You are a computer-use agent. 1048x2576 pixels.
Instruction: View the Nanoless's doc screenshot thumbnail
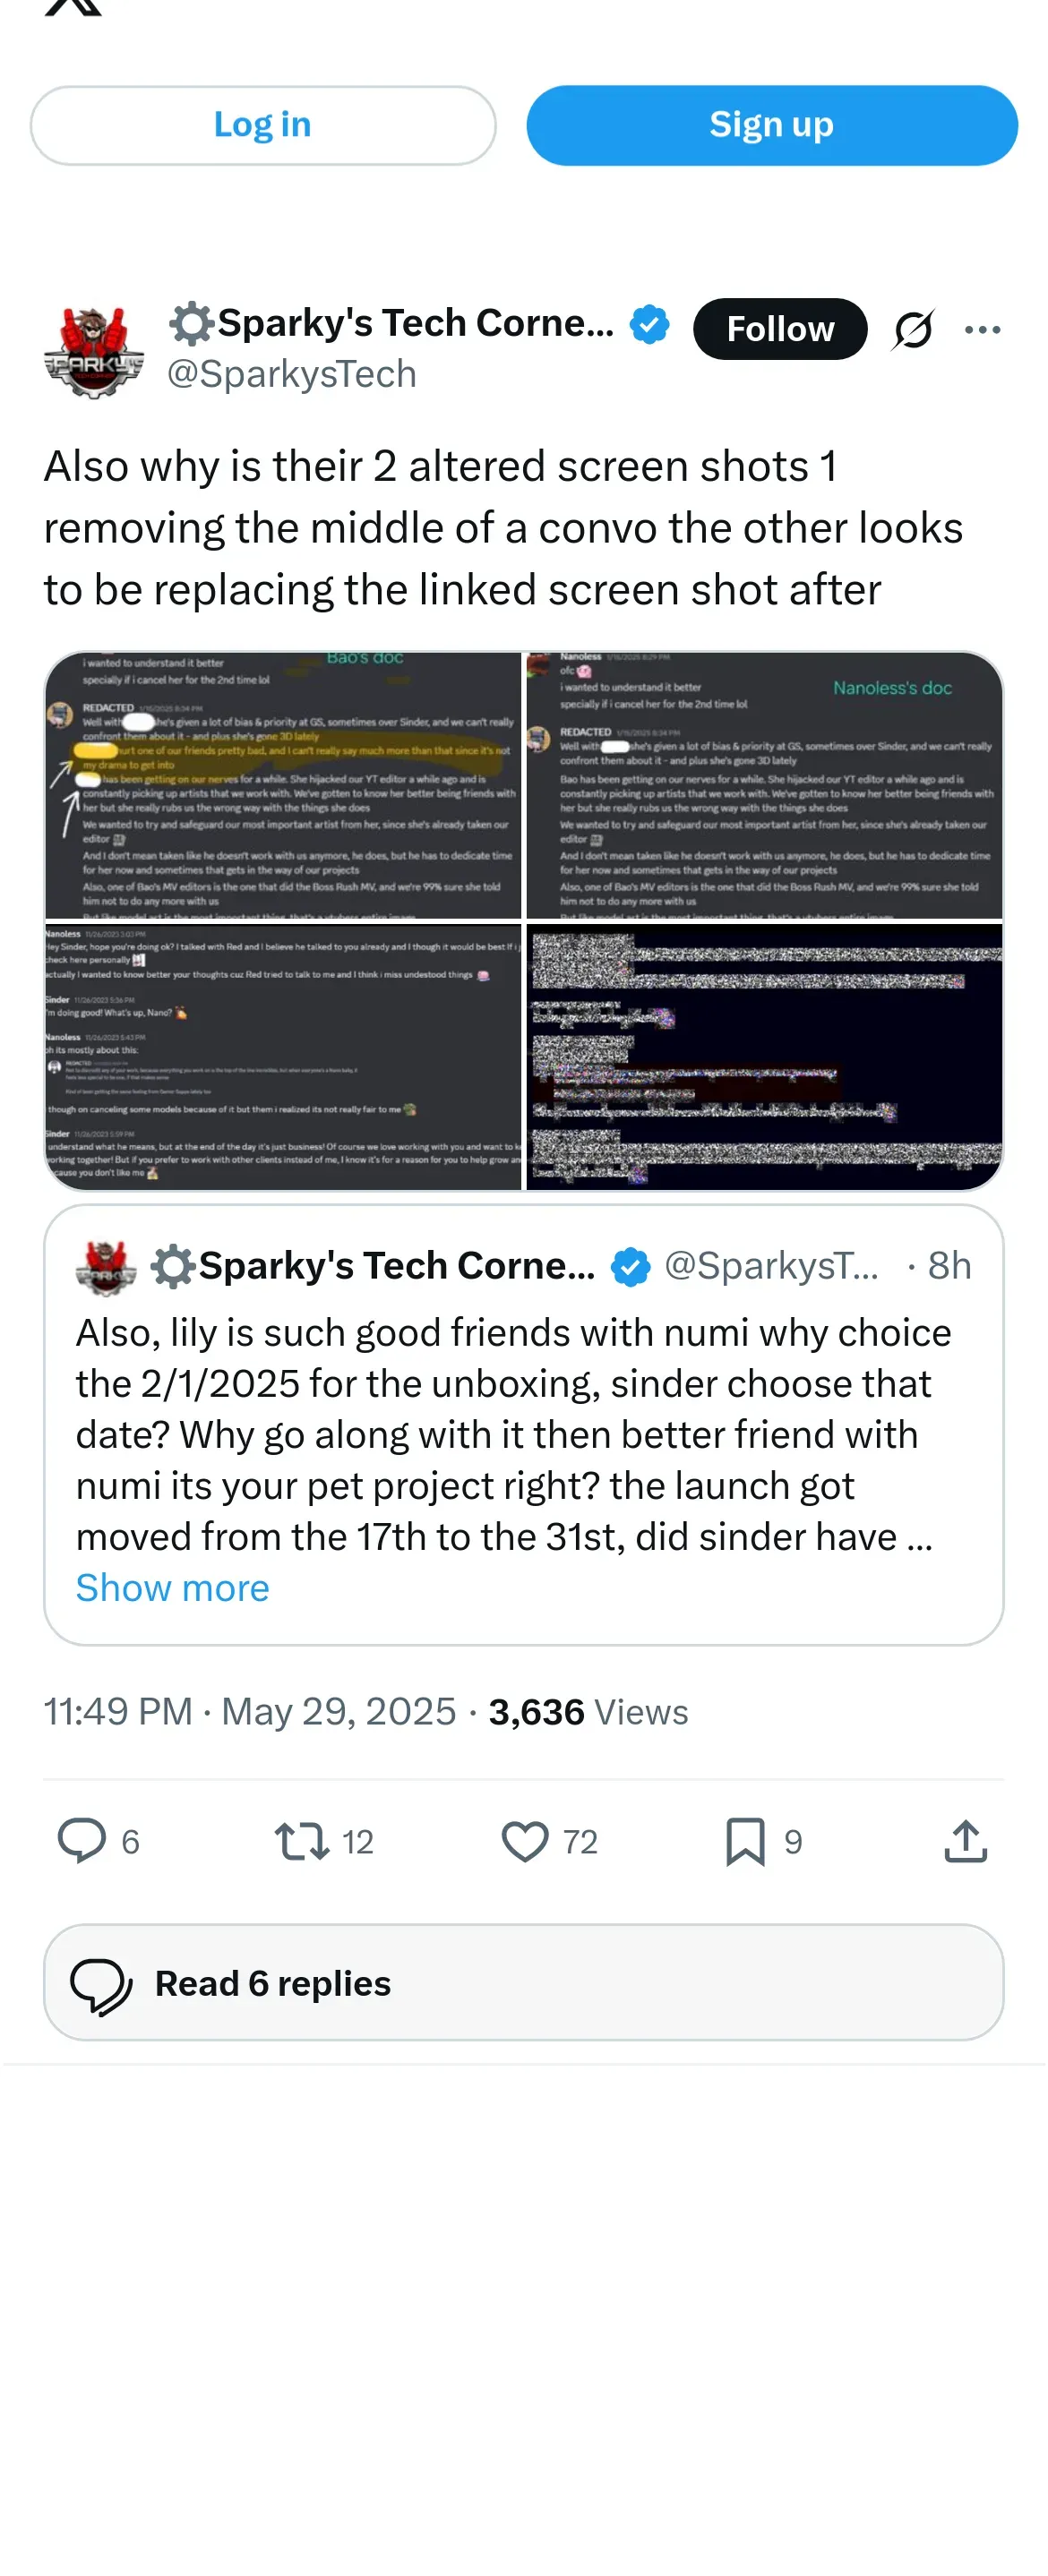pyautogui.click(x=764, y=786)
